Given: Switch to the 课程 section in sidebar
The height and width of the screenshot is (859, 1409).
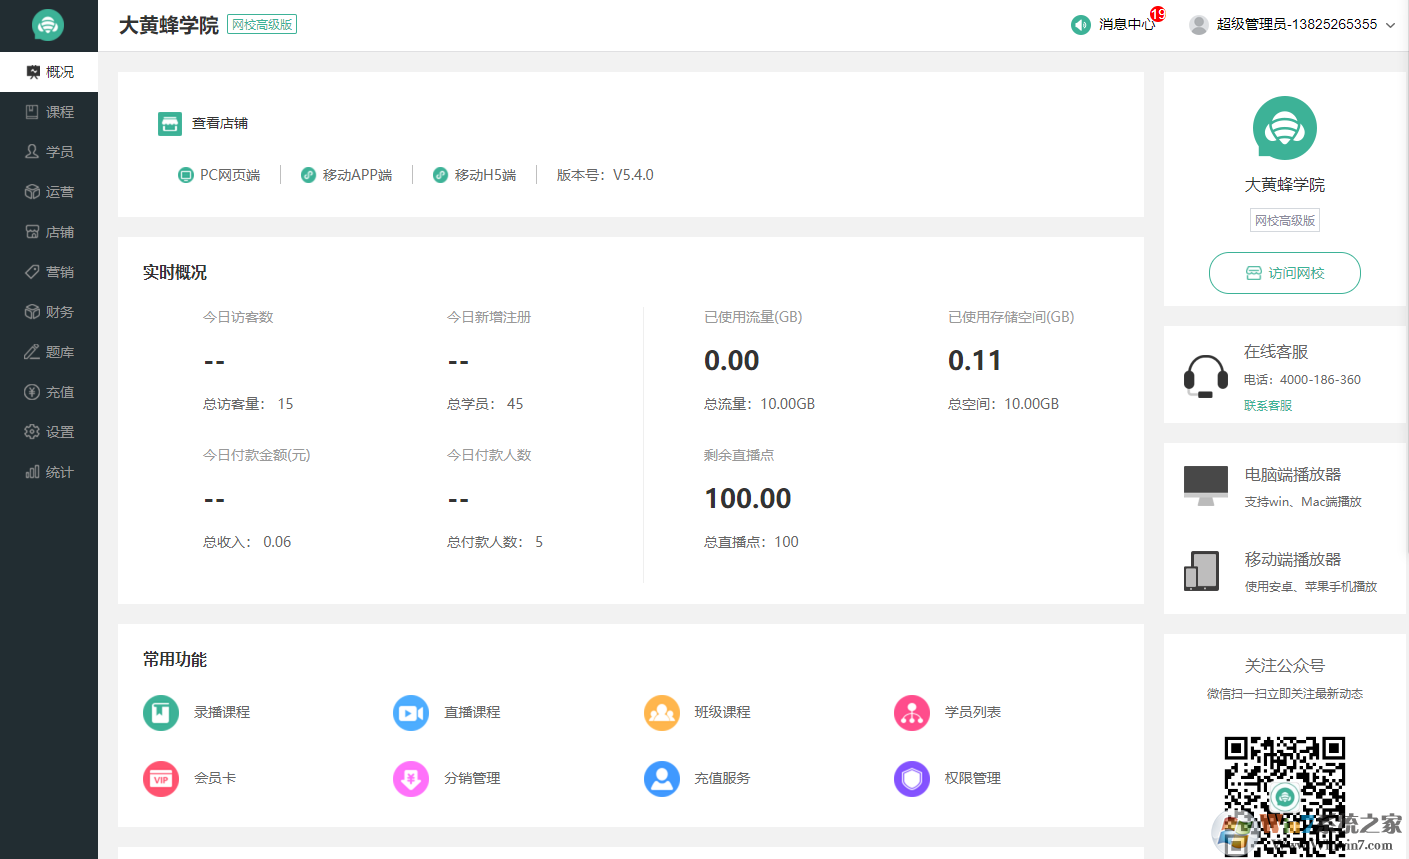Looking at the screenshot, I should (x=48, y=111).
